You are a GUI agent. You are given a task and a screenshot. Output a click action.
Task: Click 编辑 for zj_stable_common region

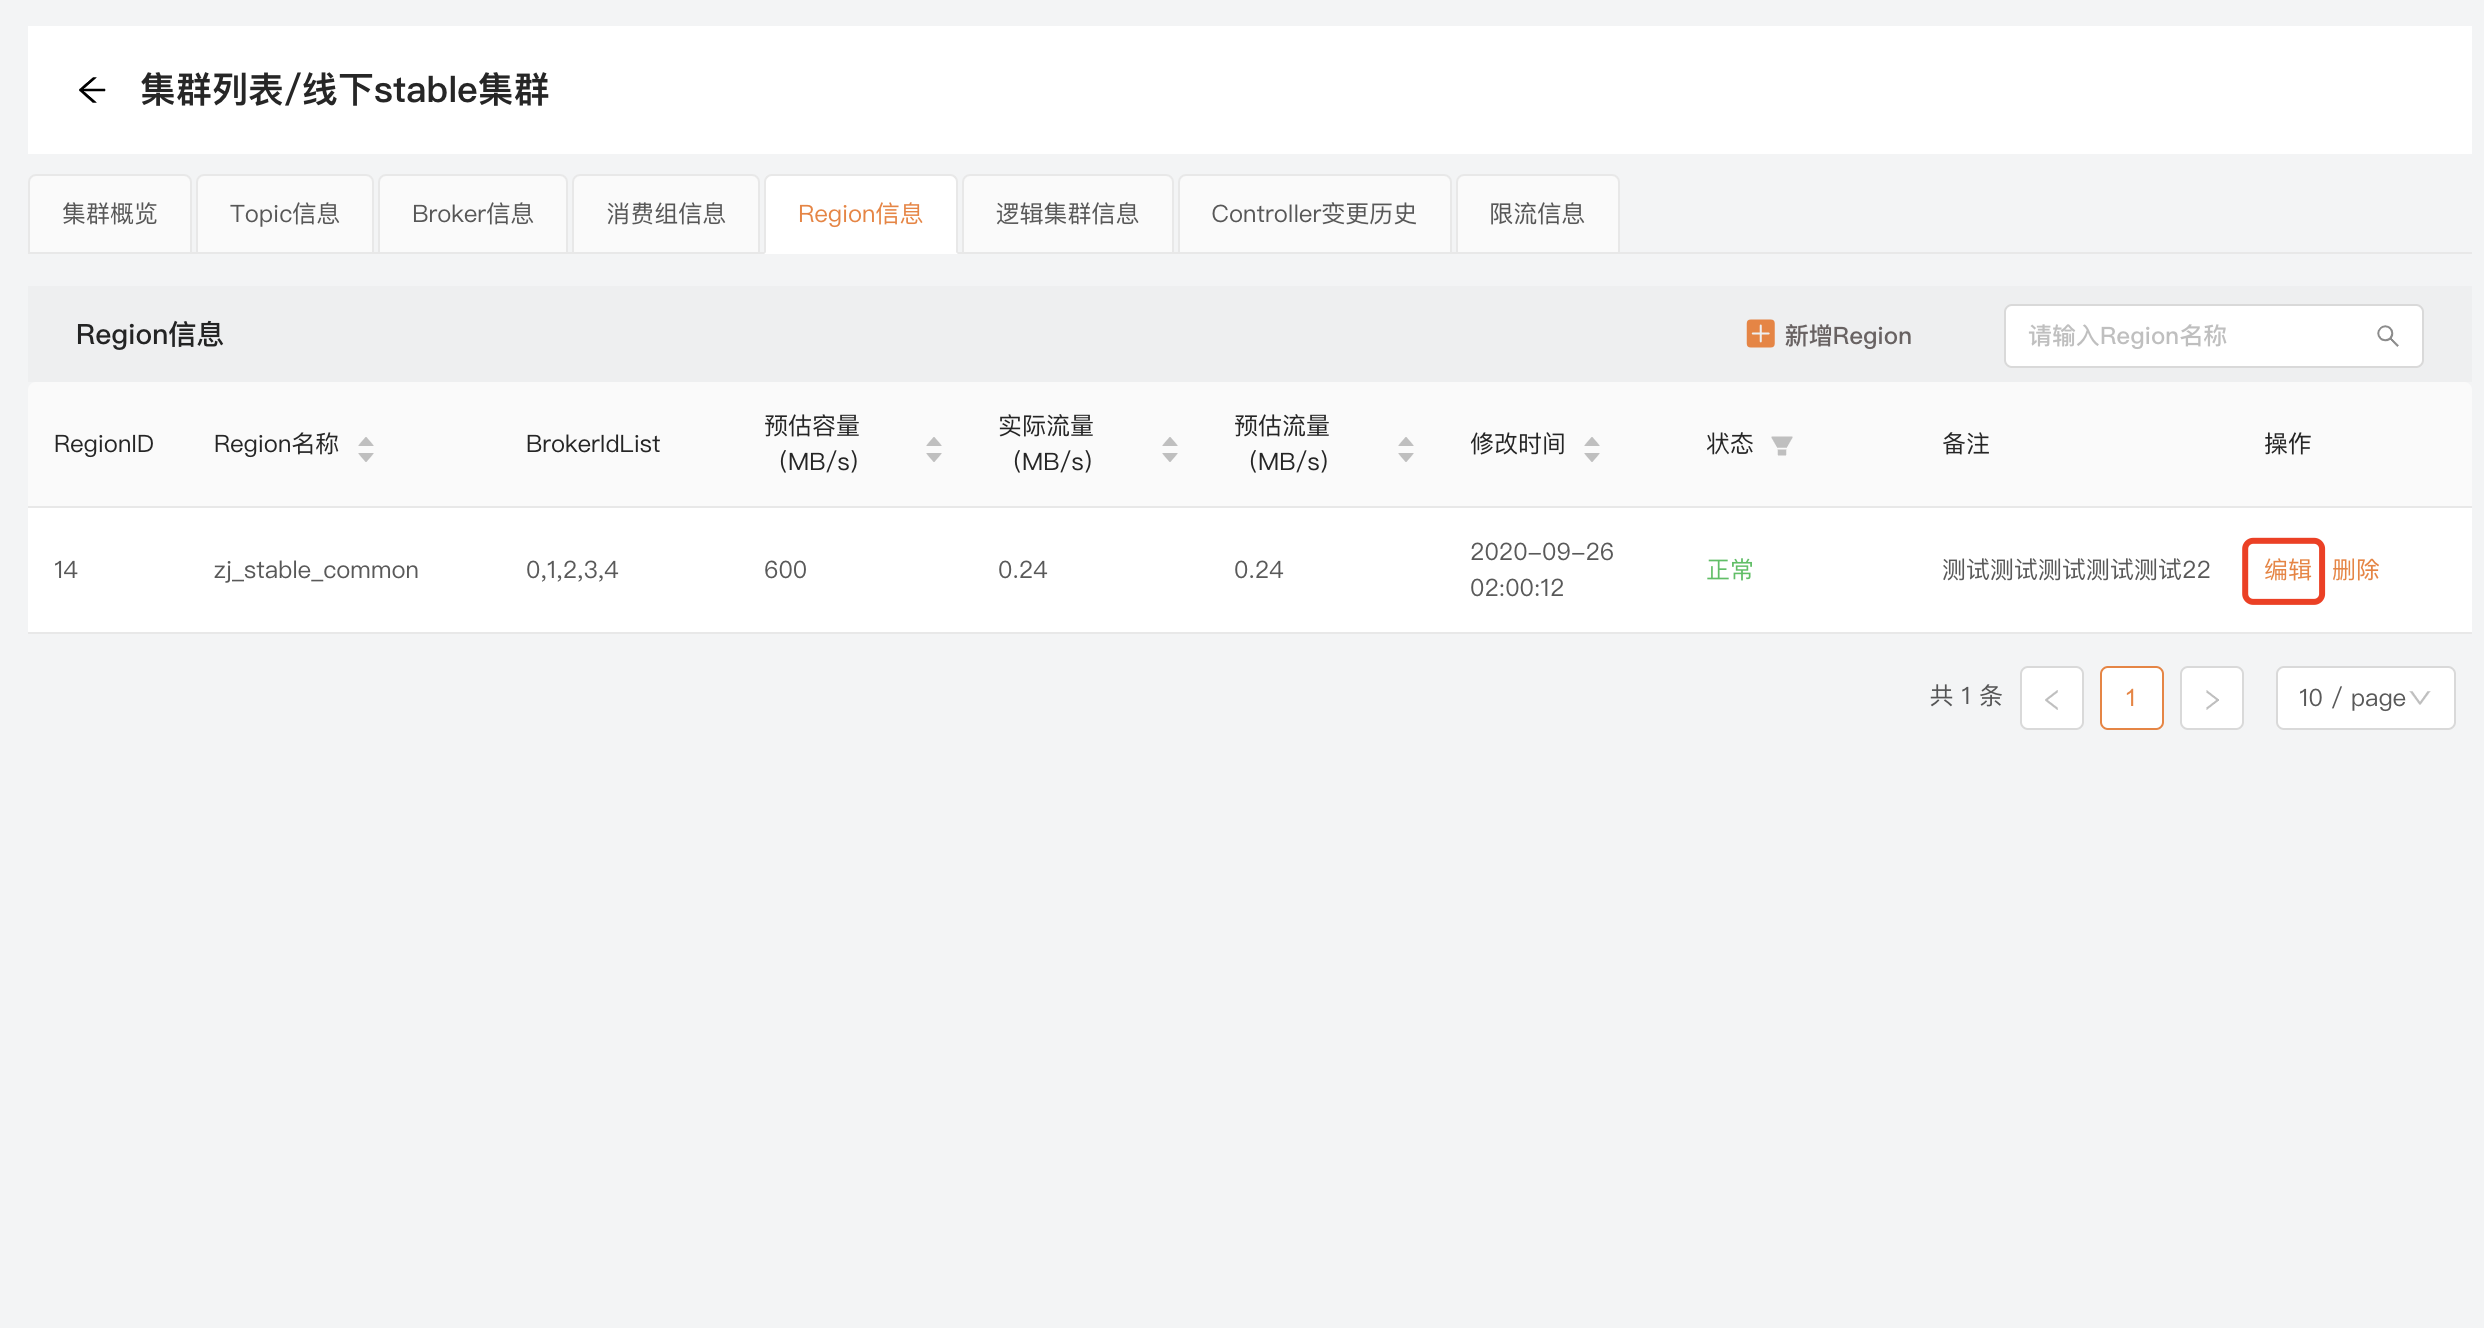(2287, 570)
